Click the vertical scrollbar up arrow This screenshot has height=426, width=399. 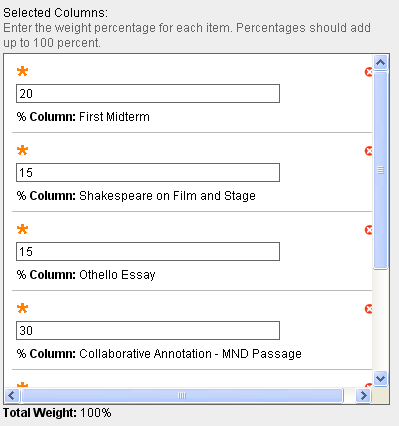tap(380, 63)
